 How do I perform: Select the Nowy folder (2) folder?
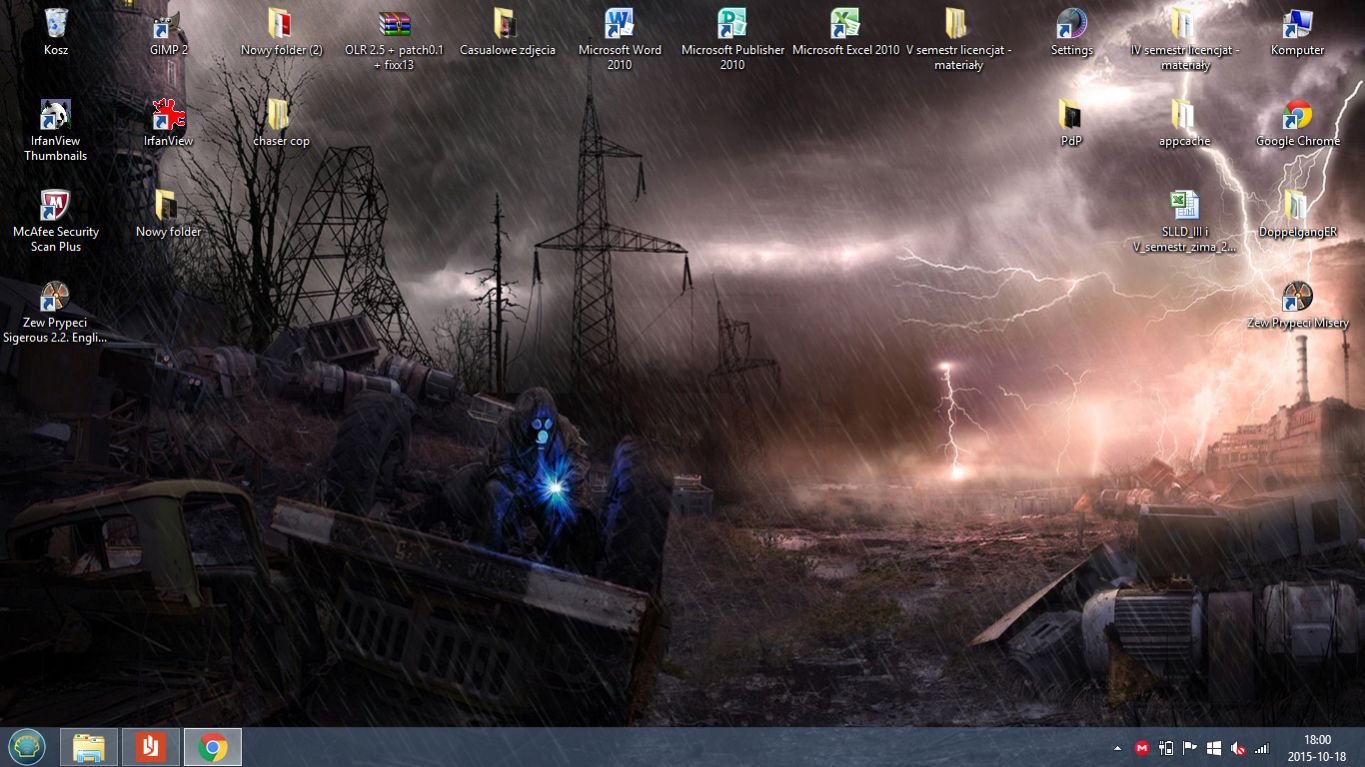click(281, 33)
